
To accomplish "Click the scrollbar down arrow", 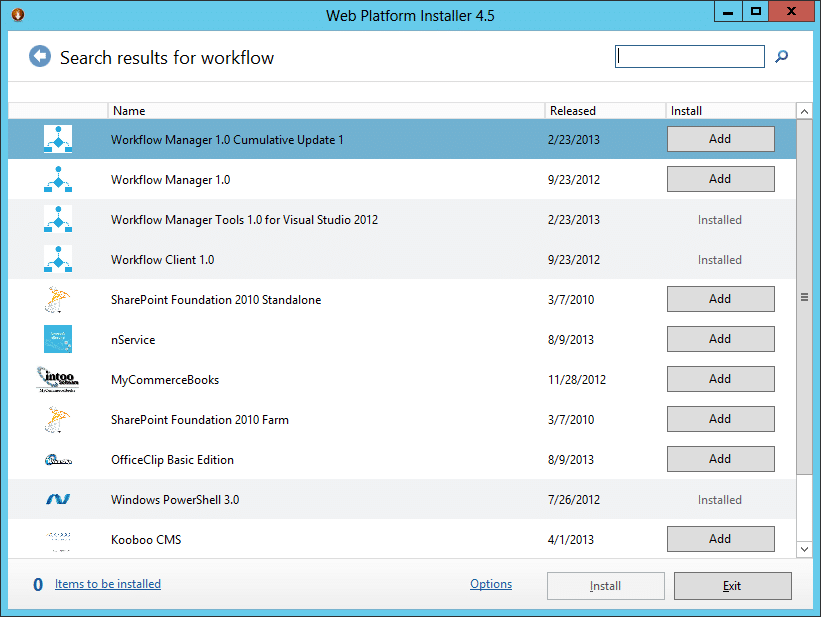I will coord(804,549).
